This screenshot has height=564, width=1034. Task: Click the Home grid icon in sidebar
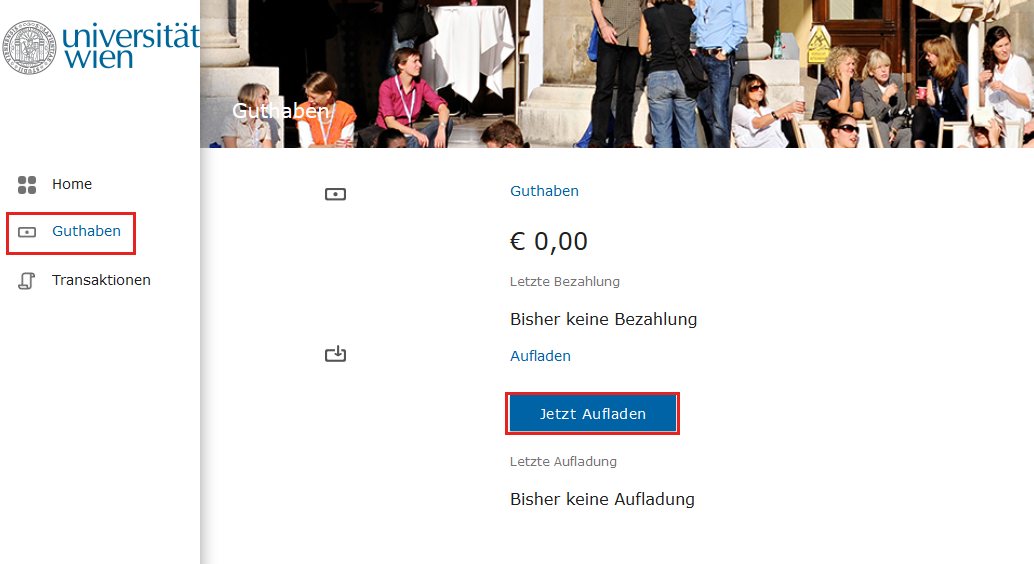[27, 185]
